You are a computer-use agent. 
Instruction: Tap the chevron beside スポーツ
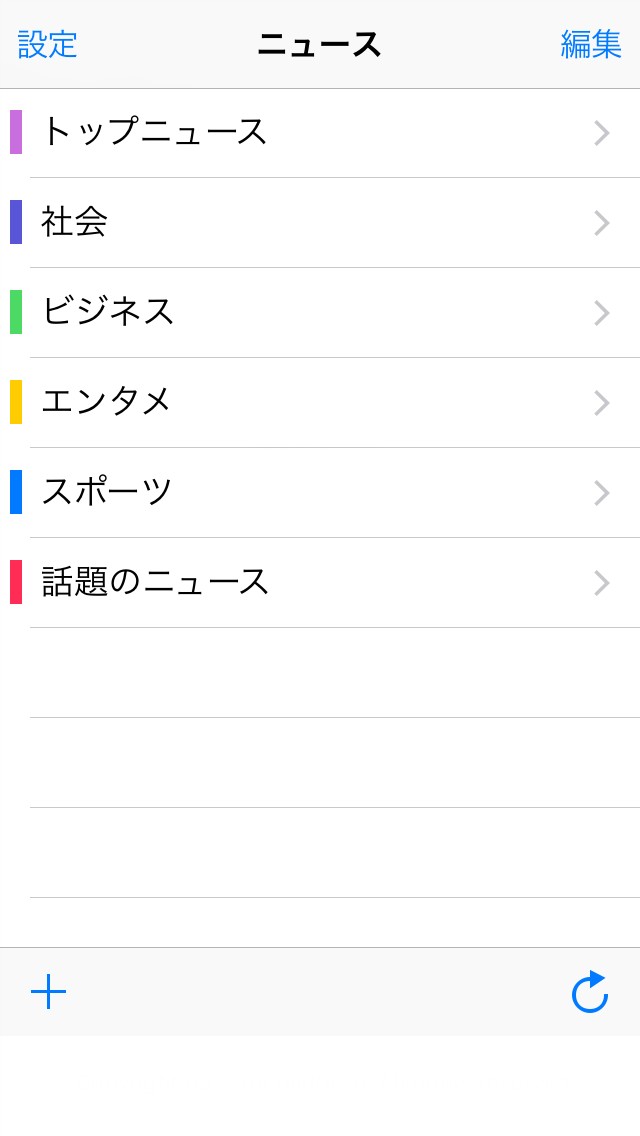click(601, 493)
